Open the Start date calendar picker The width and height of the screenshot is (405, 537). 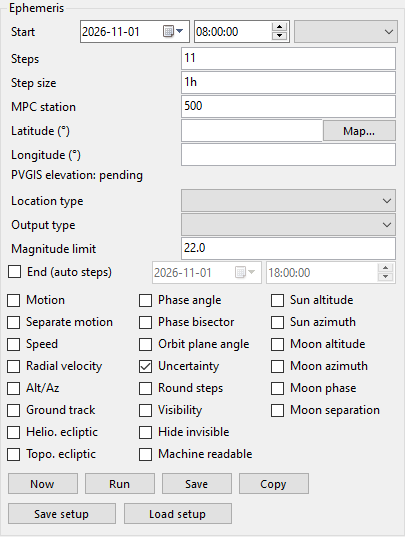tap(173, 32)
